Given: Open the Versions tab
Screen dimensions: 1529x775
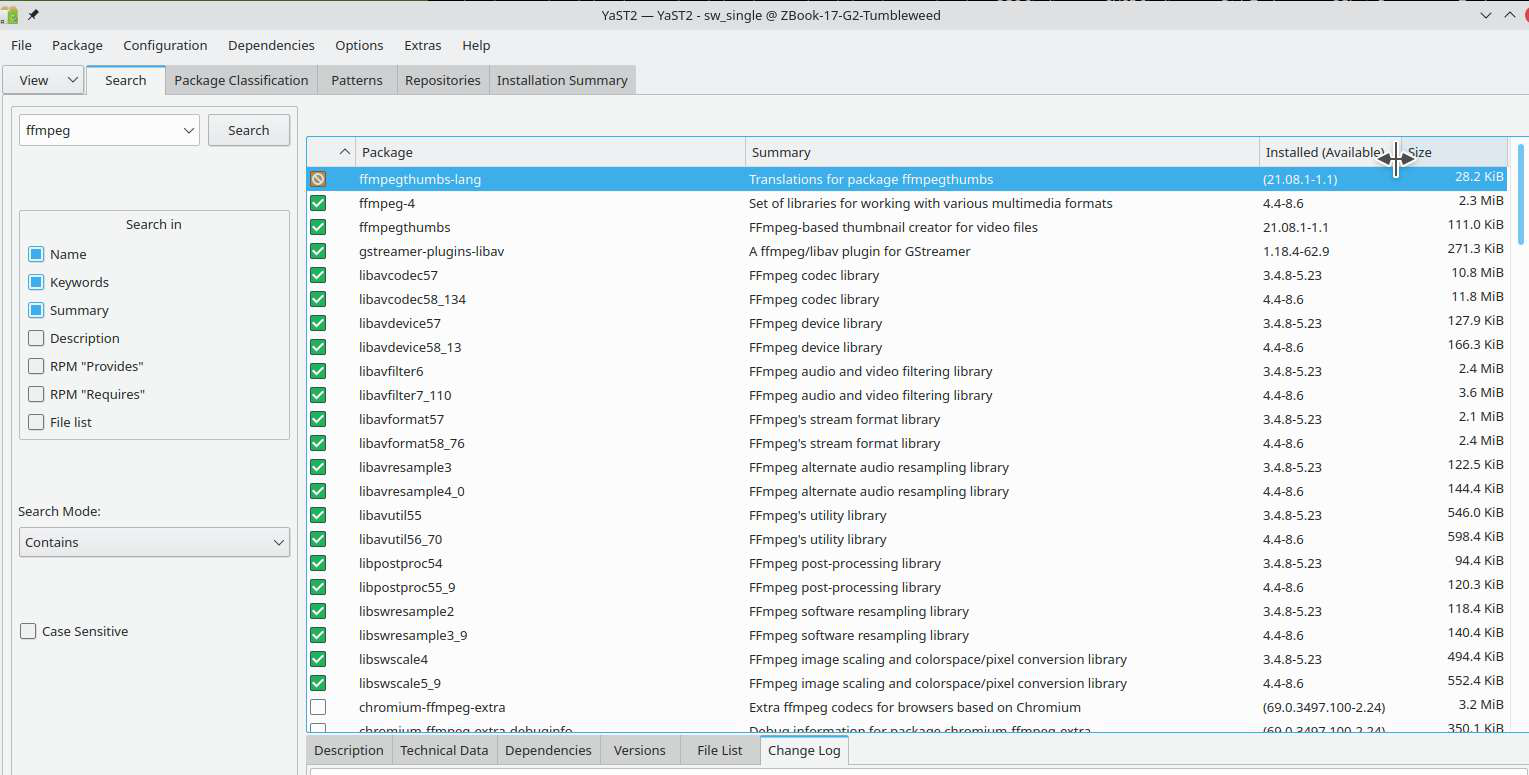Looking at the screenshot, I should 640,750.
